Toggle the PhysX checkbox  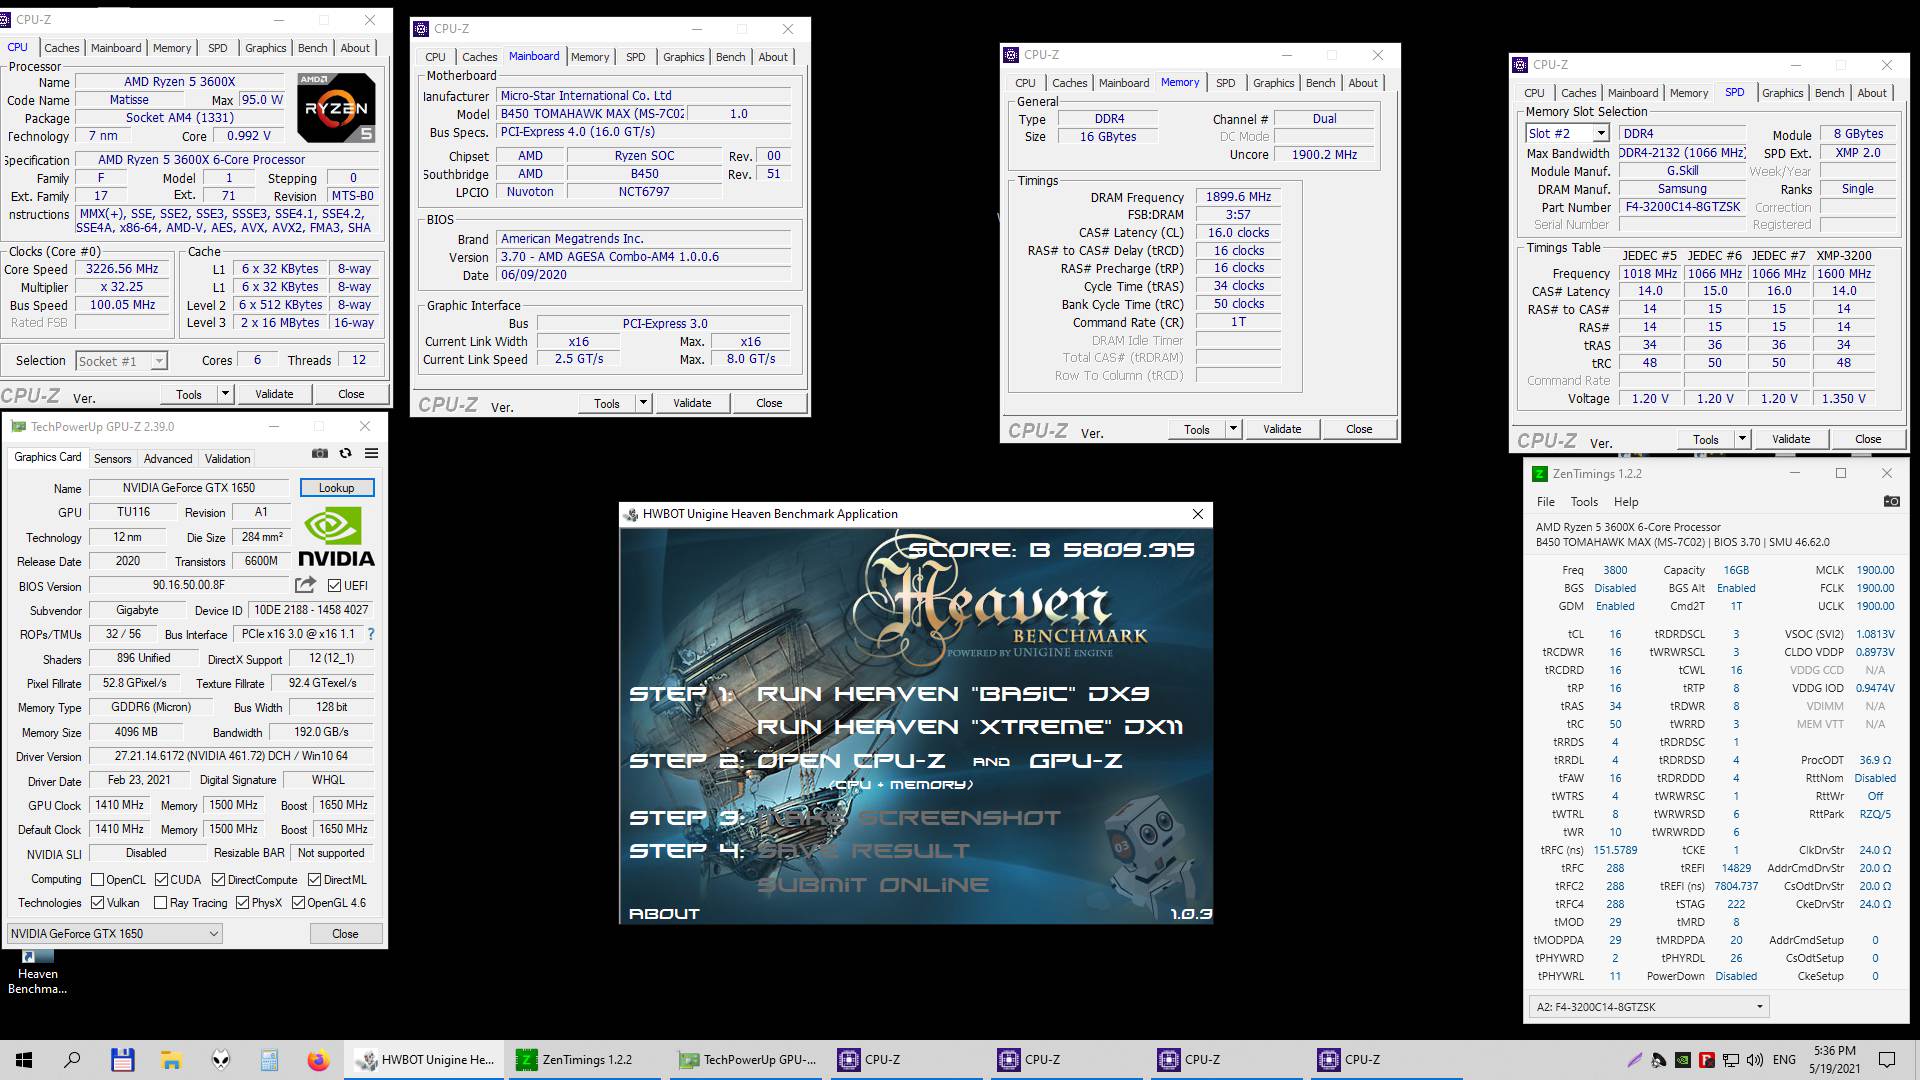click(242, 903)
